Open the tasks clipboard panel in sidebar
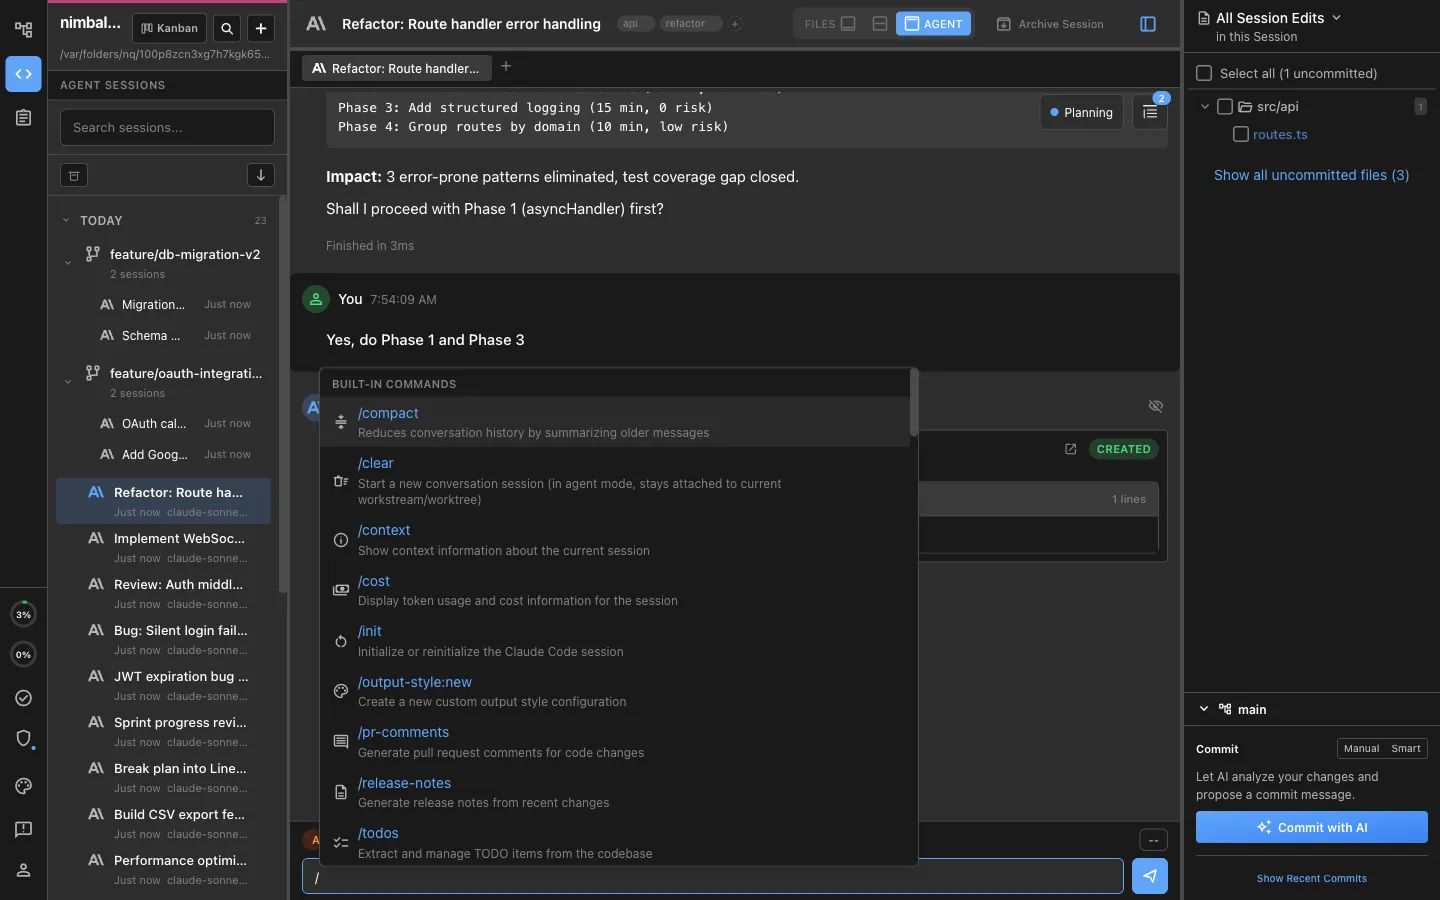The height and width of the screenshot is (900, 1440). tap(22, 118)
